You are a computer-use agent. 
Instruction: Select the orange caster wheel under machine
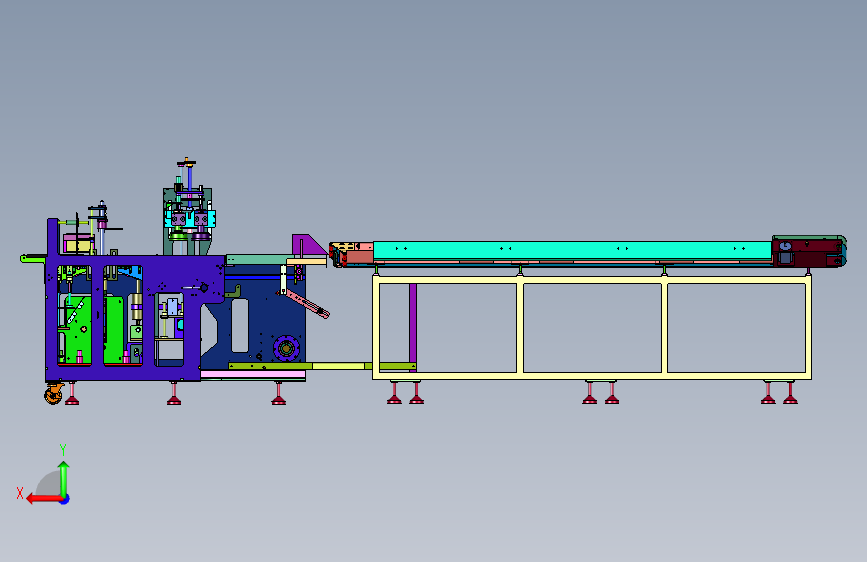pyautogui.click(x=54, y=394)
